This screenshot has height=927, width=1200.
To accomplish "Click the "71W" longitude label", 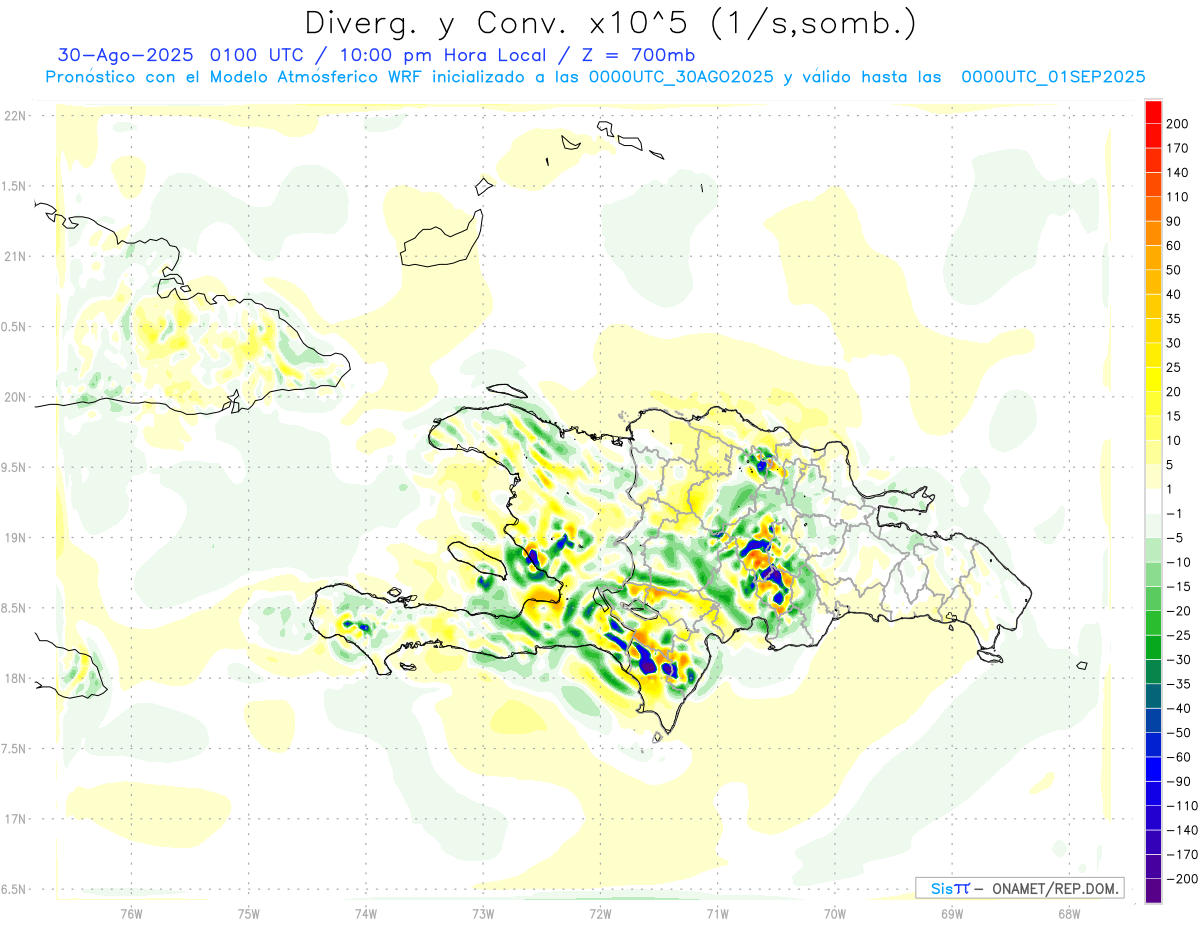I will click(717, 913).
